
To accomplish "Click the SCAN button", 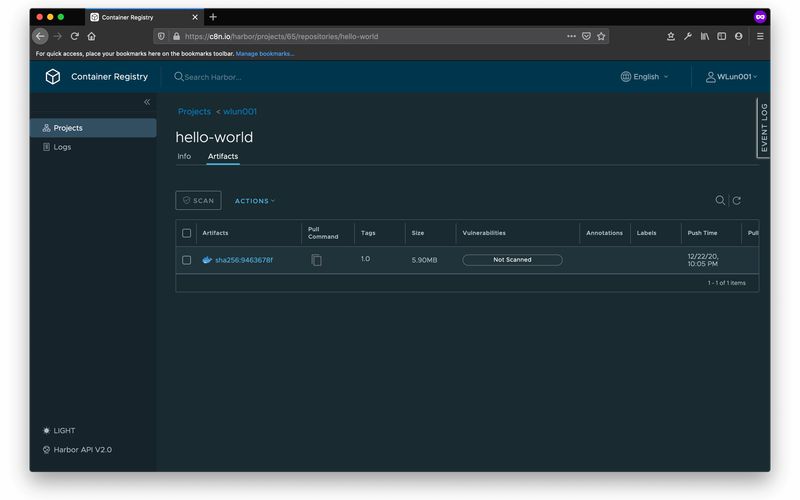I will (198, 201).
